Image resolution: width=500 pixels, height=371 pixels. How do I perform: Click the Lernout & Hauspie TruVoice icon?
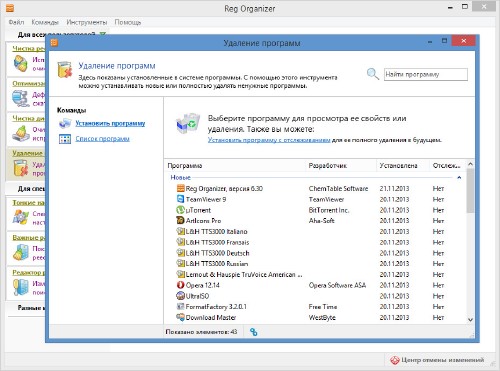pos(180,274)
